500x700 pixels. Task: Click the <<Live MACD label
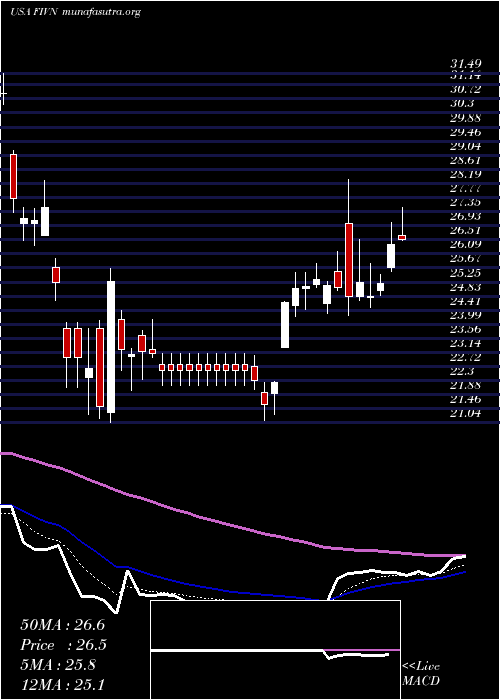421,674
